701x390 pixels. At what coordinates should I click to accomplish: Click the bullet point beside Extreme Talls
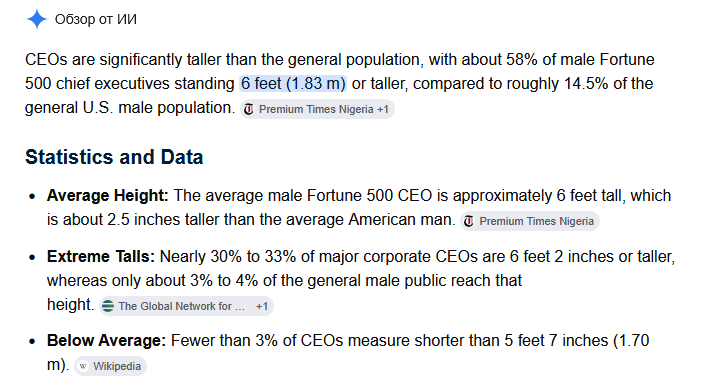click(x=32, y=257)
